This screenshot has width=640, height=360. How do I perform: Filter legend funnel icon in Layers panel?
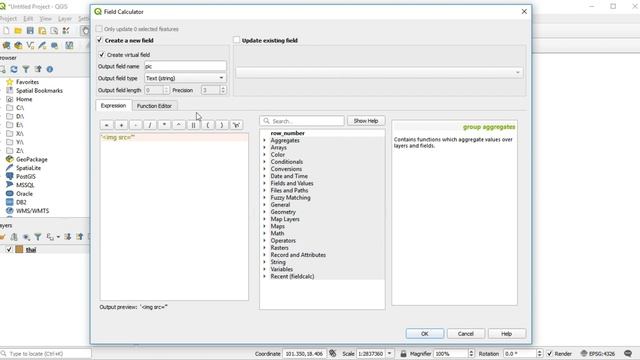click(38, 237)
